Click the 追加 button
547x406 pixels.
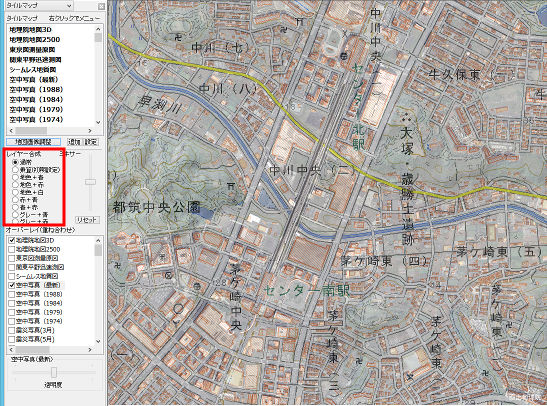74,142
